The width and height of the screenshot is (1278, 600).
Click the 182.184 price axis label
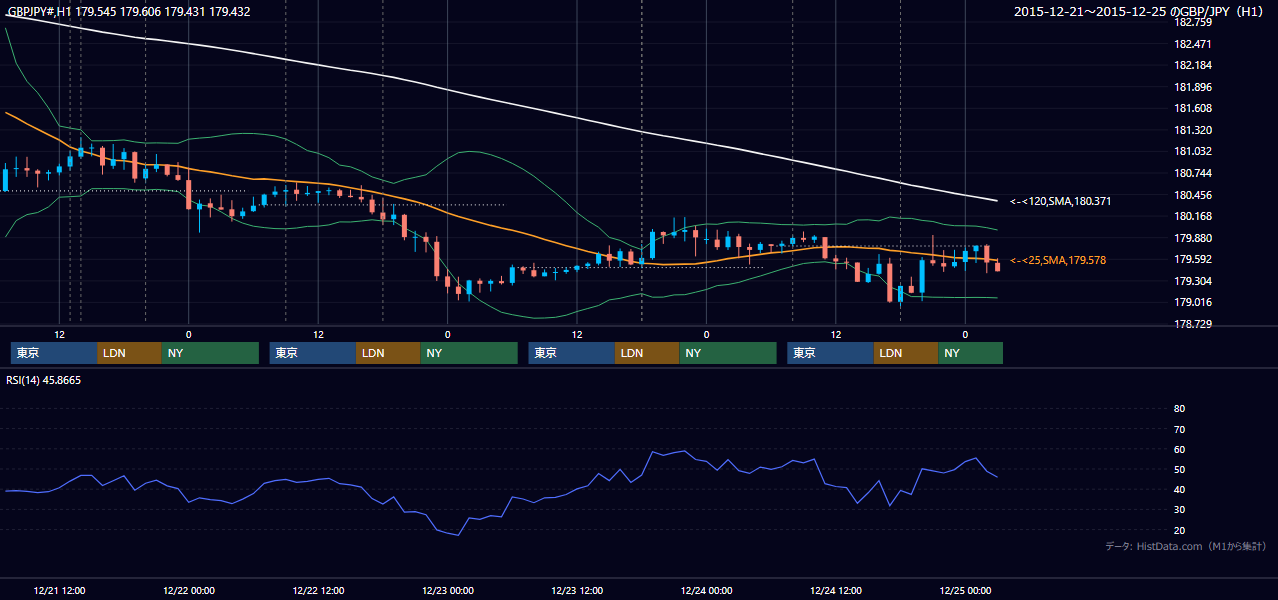[x=1192, y=65]
